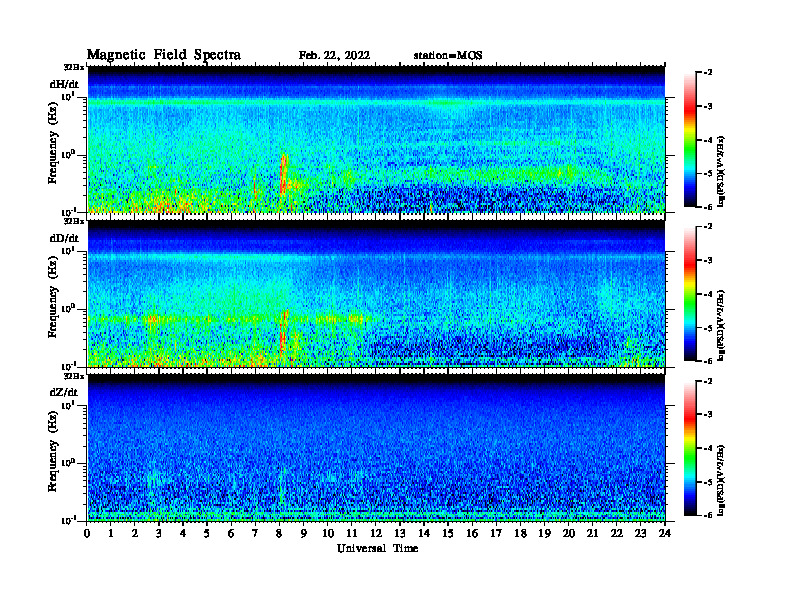This screenshot has width=792, height=612.
Task: Click hour "19" on the time axis
Action: click(544, 534)
